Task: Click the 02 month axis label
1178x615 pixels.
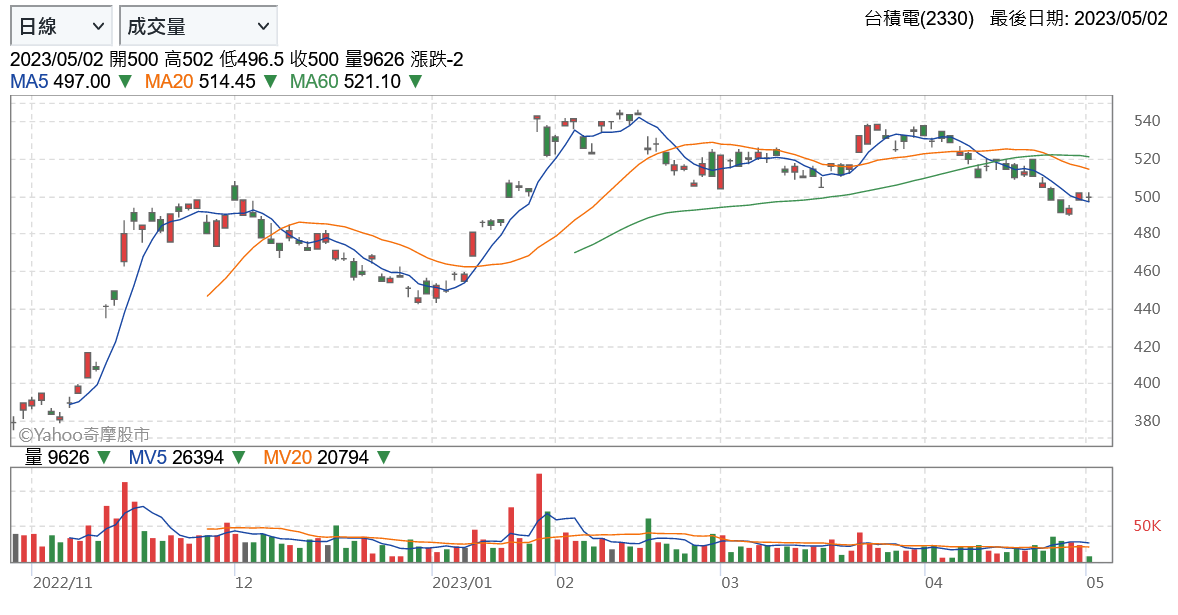Action: 564,583
